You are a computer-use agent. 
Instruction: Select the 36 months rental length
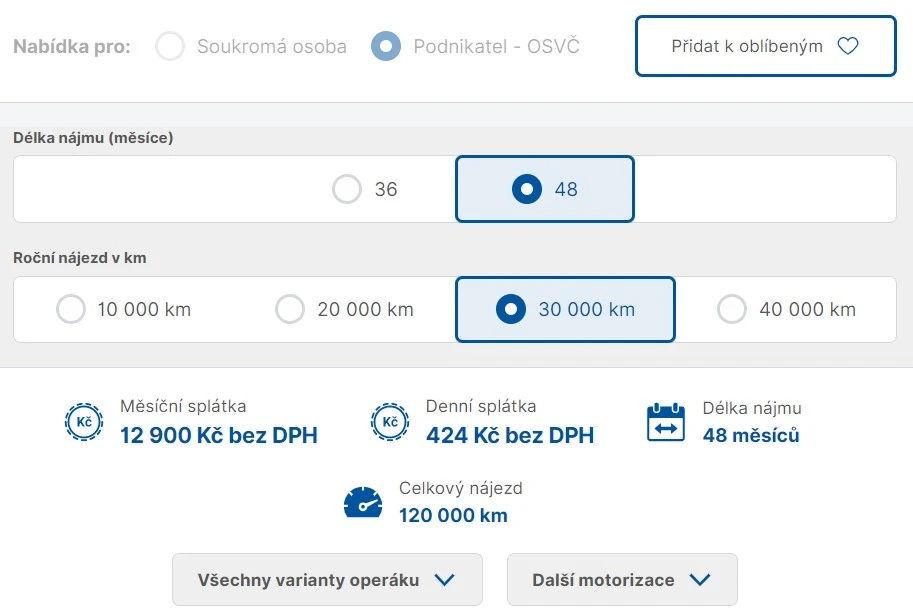pyautogui.click(x=365, y=189)
